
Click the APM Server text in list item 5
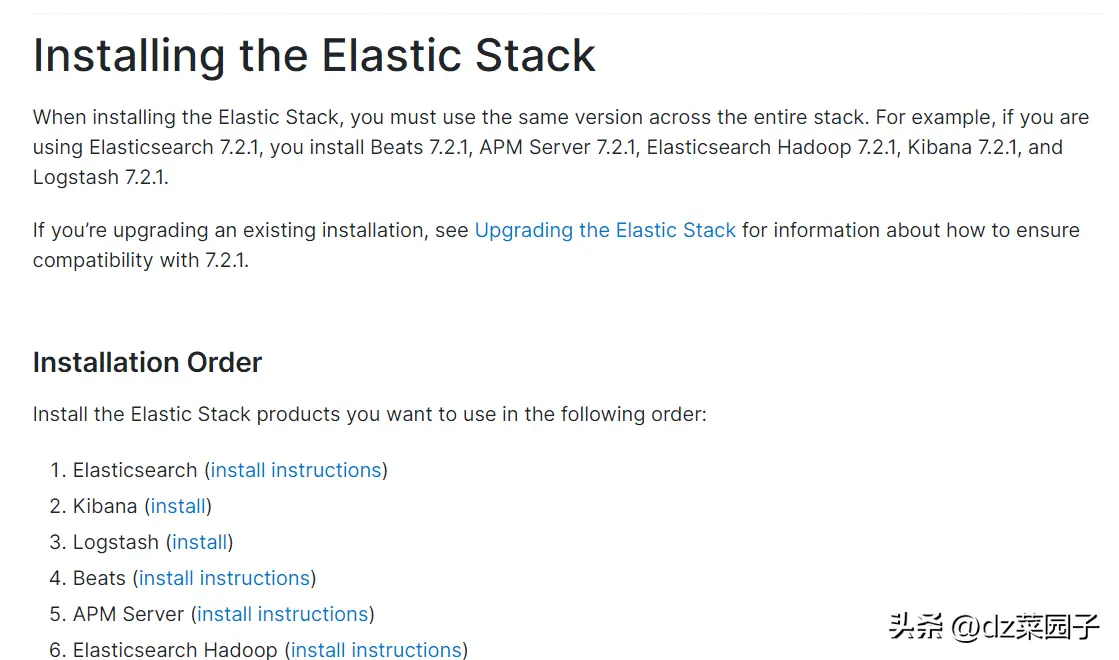[128, 614]
